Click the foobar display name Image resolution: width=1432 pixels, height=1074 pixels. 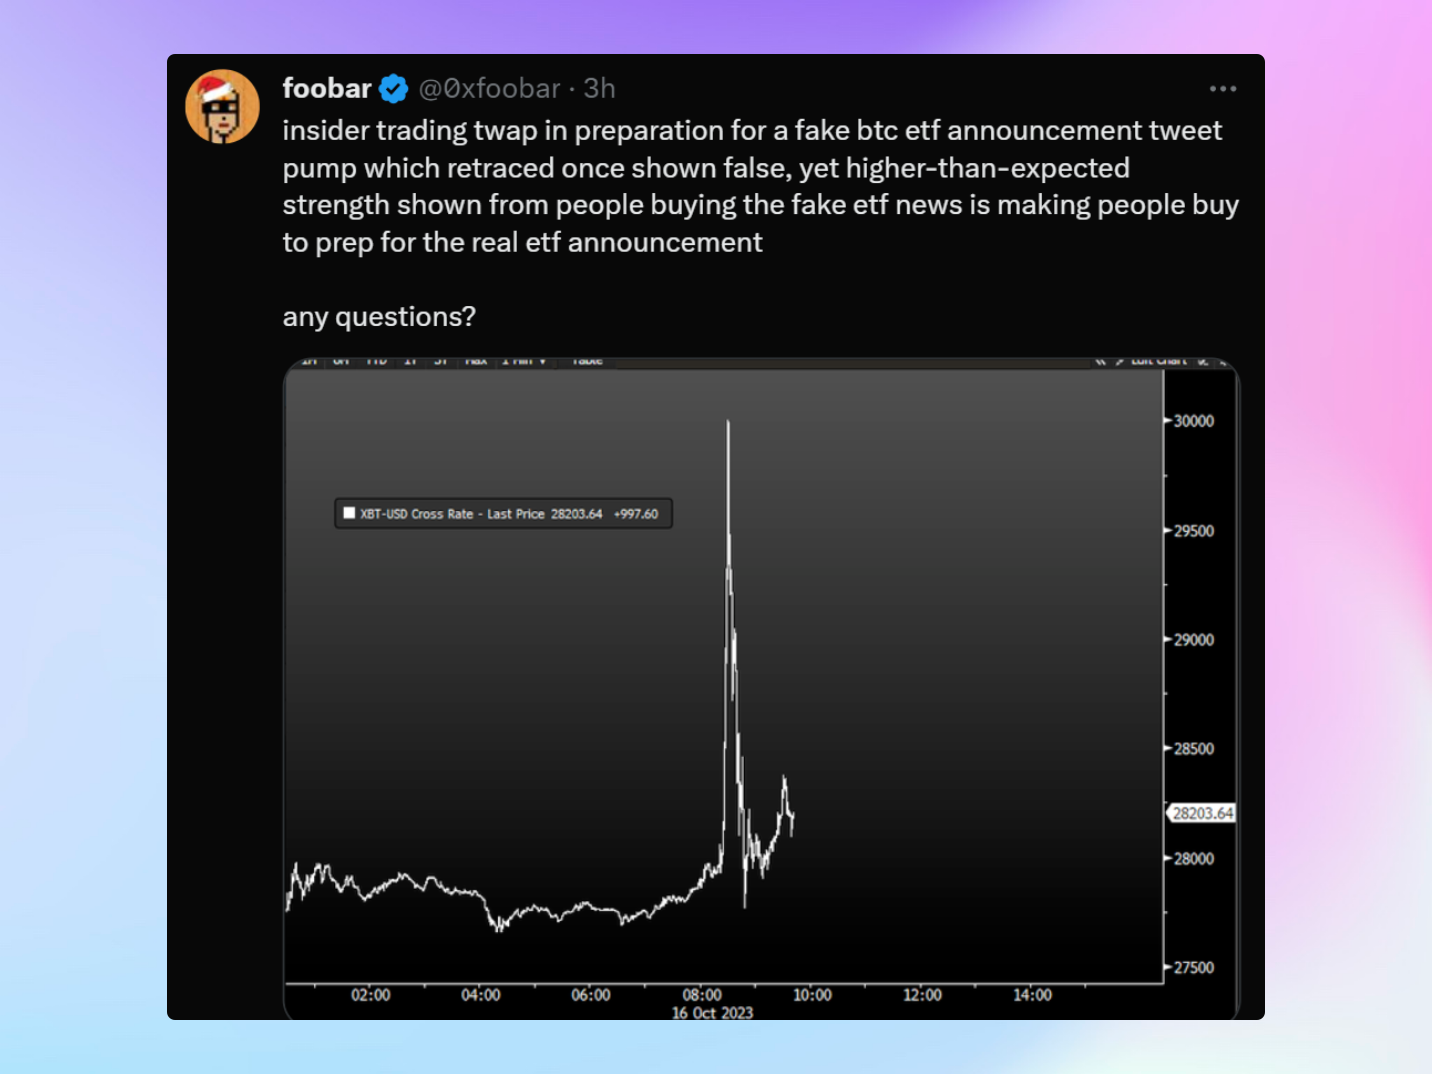(327, 89)
